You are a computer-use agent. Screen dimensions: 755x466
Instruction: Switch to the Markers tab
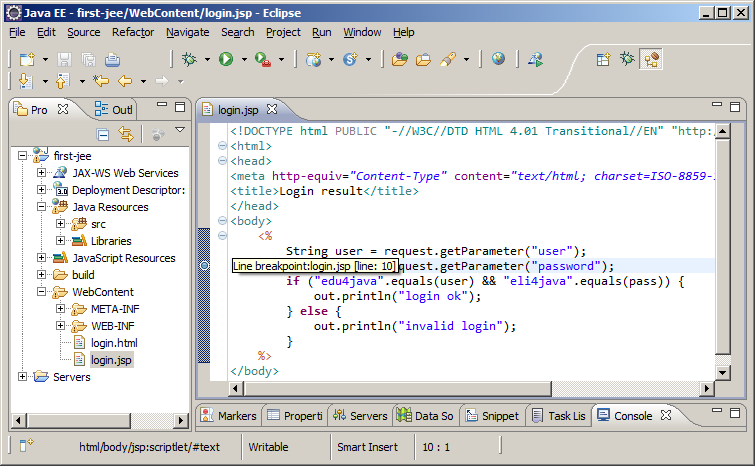pos(229,415)
